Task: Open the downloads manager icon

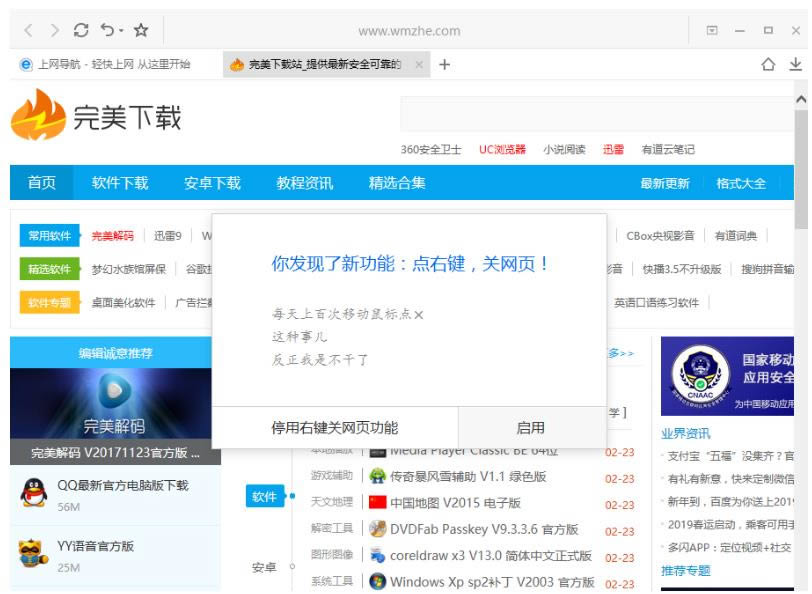Action: pos(795,64)
